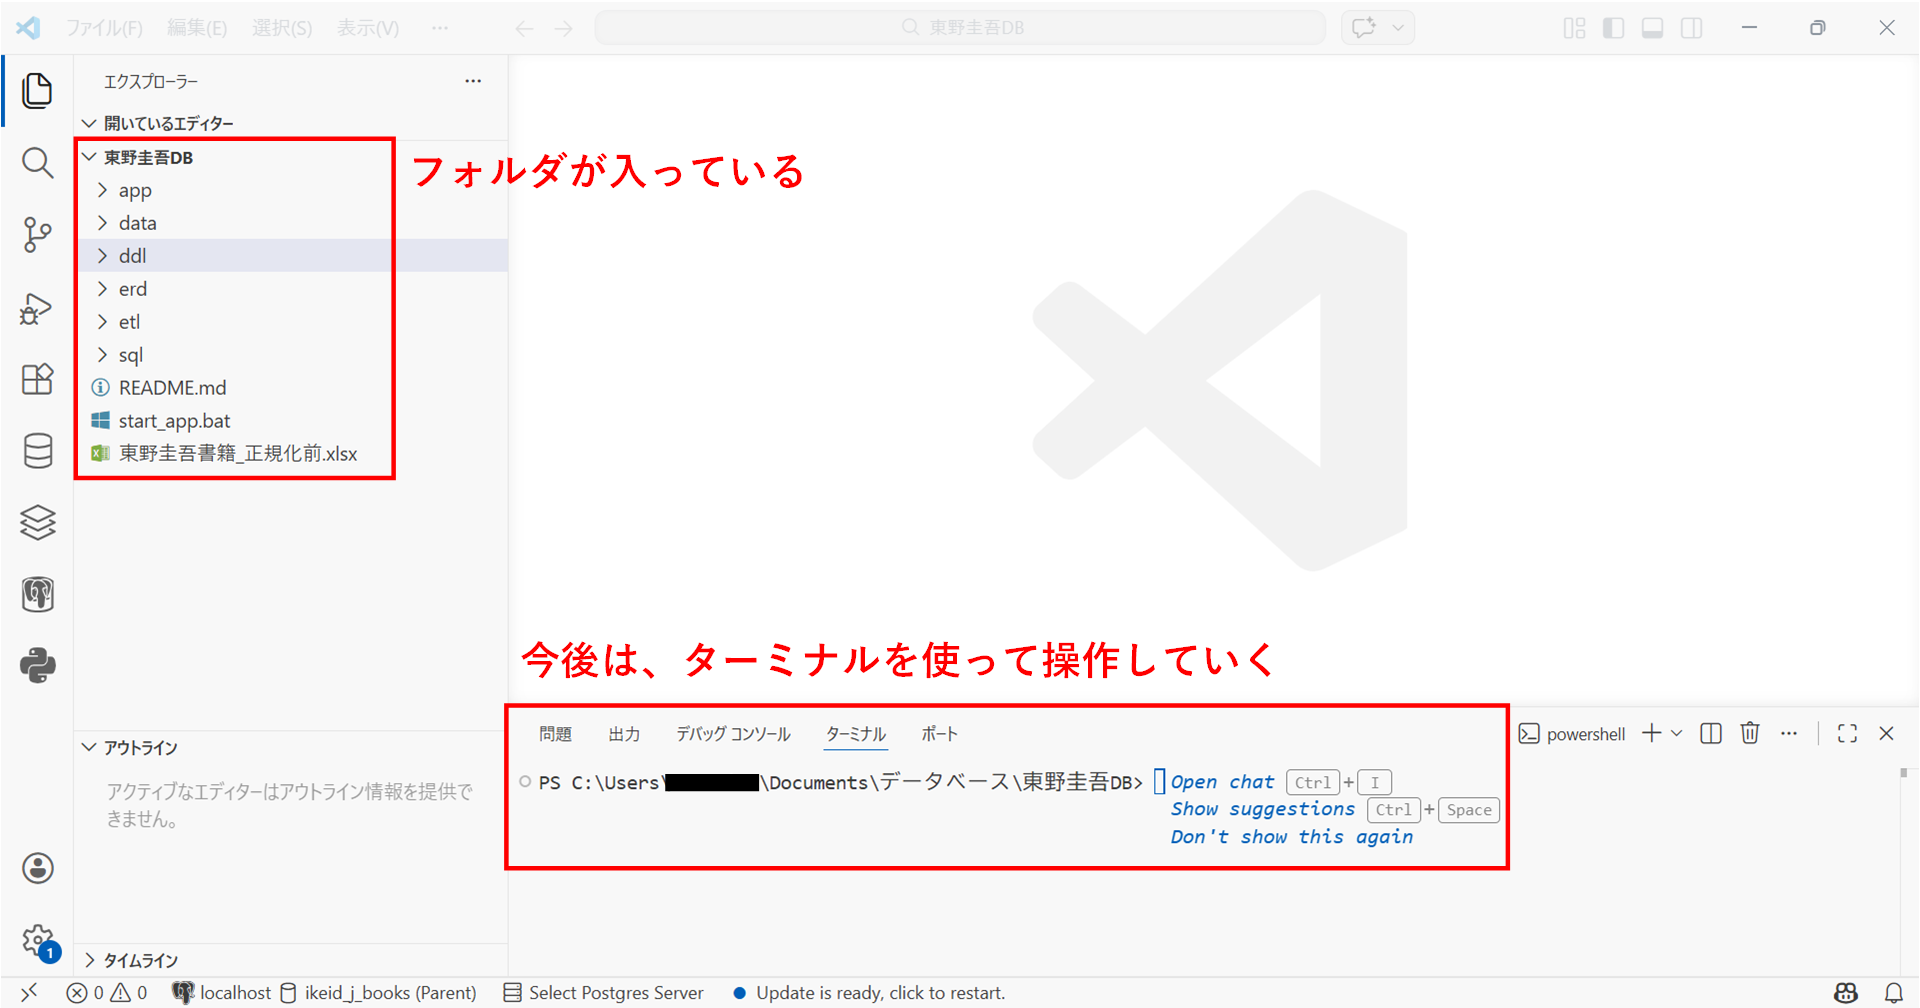
Task: Create new terminal with plus icon
Action: [1651, 733]
